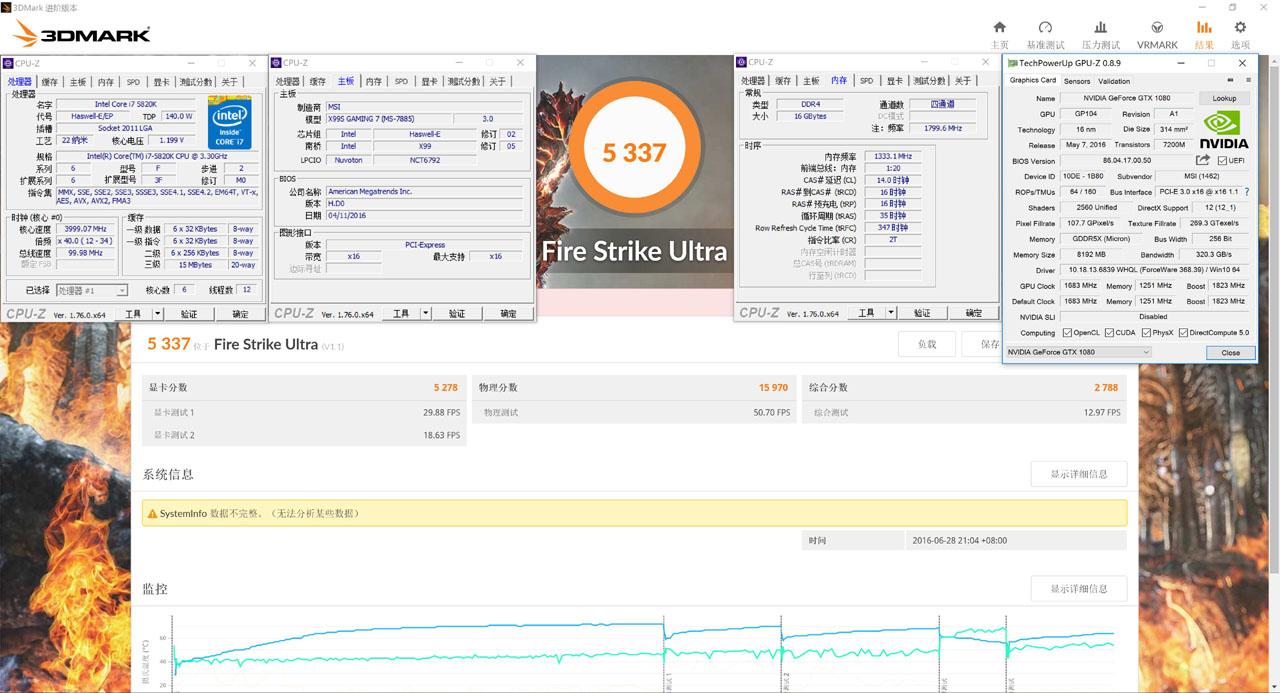The height and width of the screenshot is (693, 1280).
Task: Click the Bus Interface question mark in GPU-Z
Action: click(1246, 191)
